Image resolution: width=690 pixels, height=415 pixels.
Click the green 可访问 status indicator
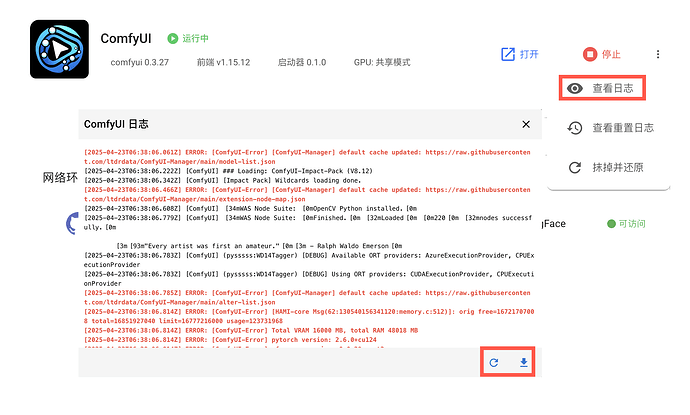pos(626,224)
